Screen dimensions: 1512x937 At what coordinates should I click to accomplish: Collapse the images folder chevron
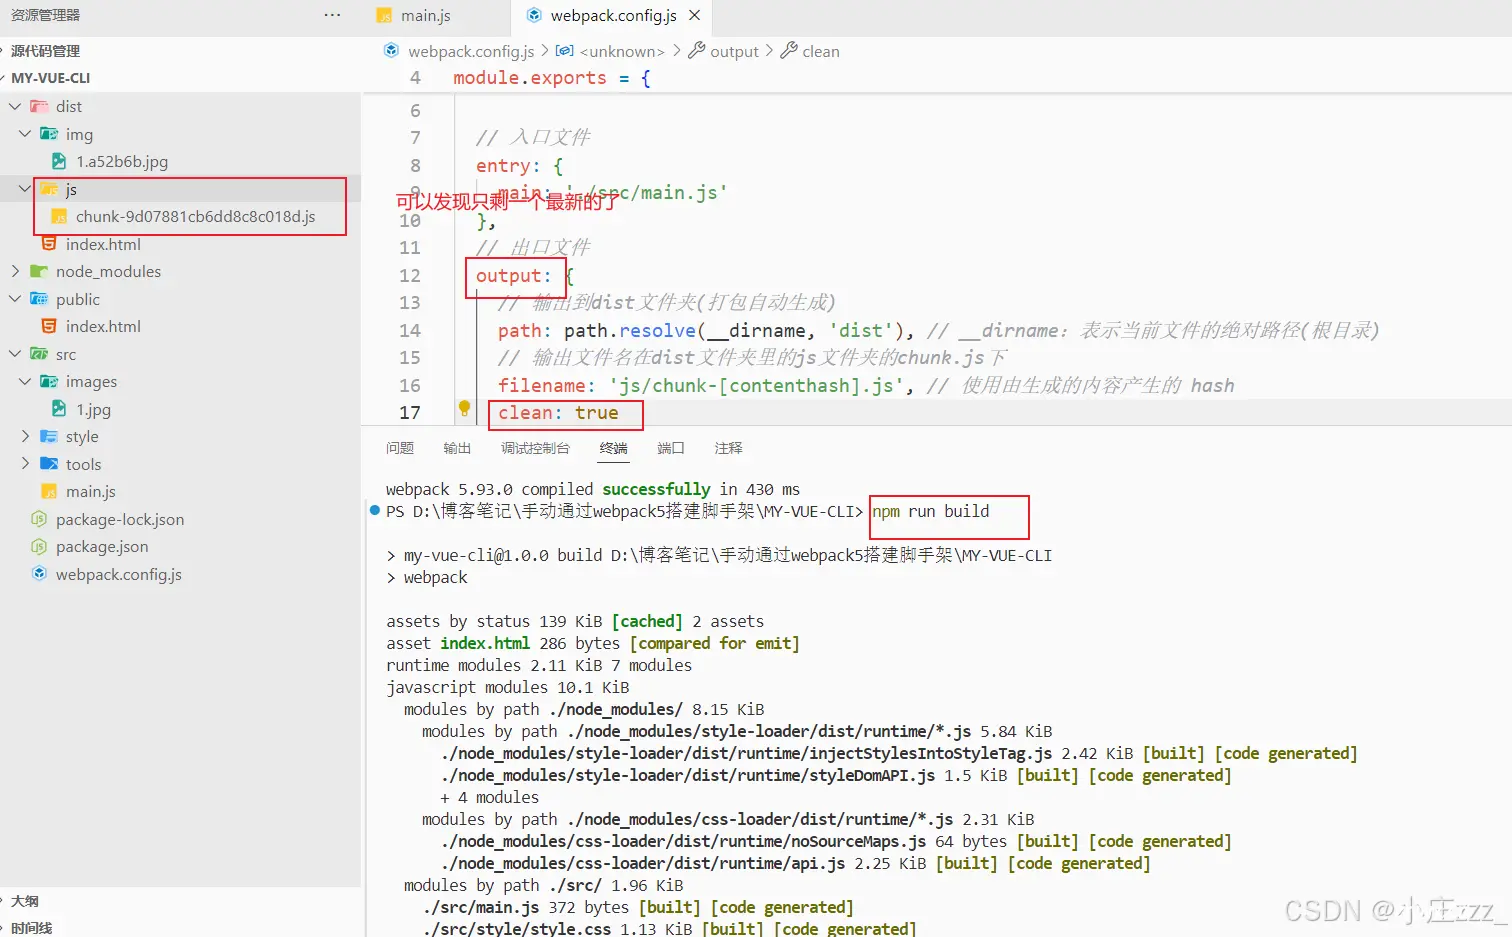pos(25,381)
